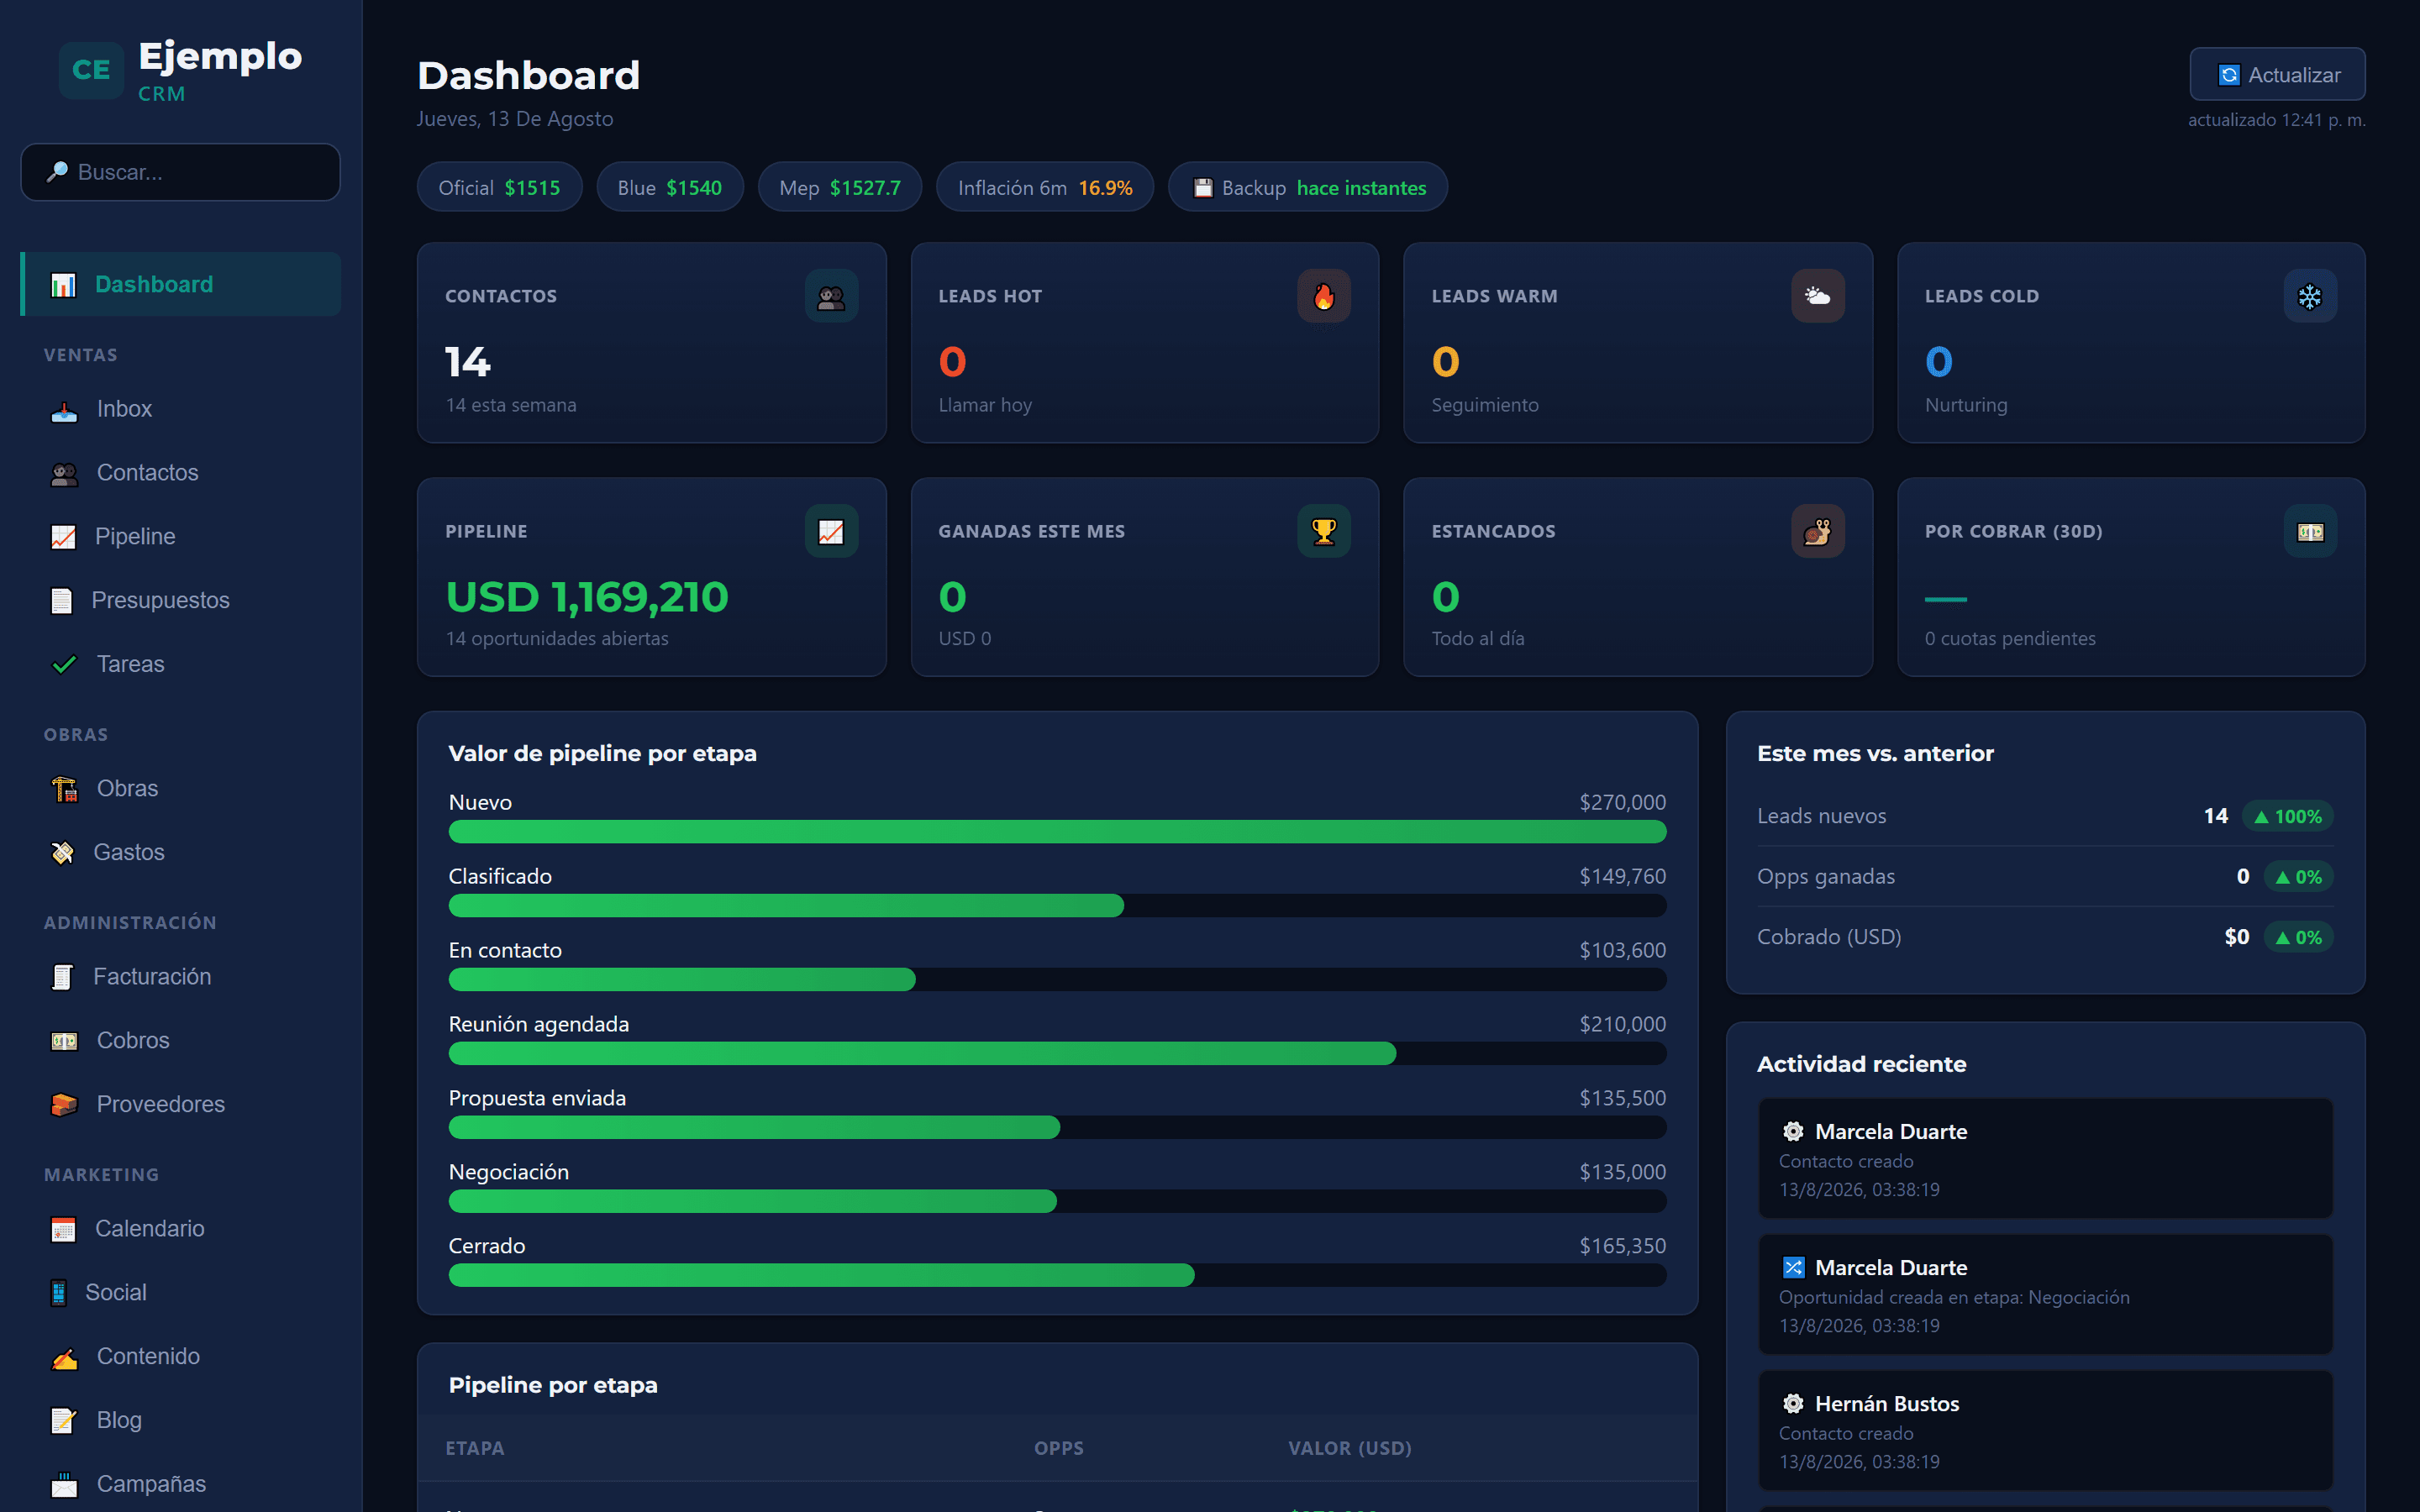Click the Por cobrar money icon

[2310, 531]
